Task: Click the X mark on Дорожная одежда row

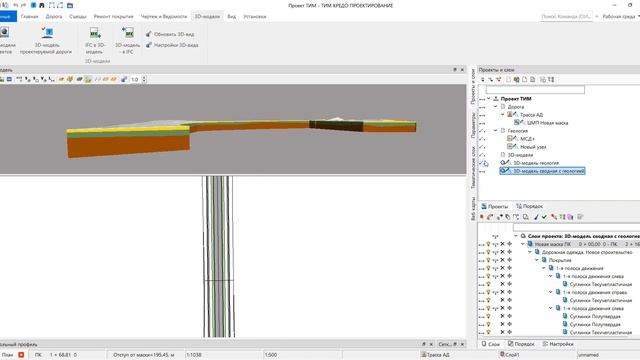Action: coord(502,252)
